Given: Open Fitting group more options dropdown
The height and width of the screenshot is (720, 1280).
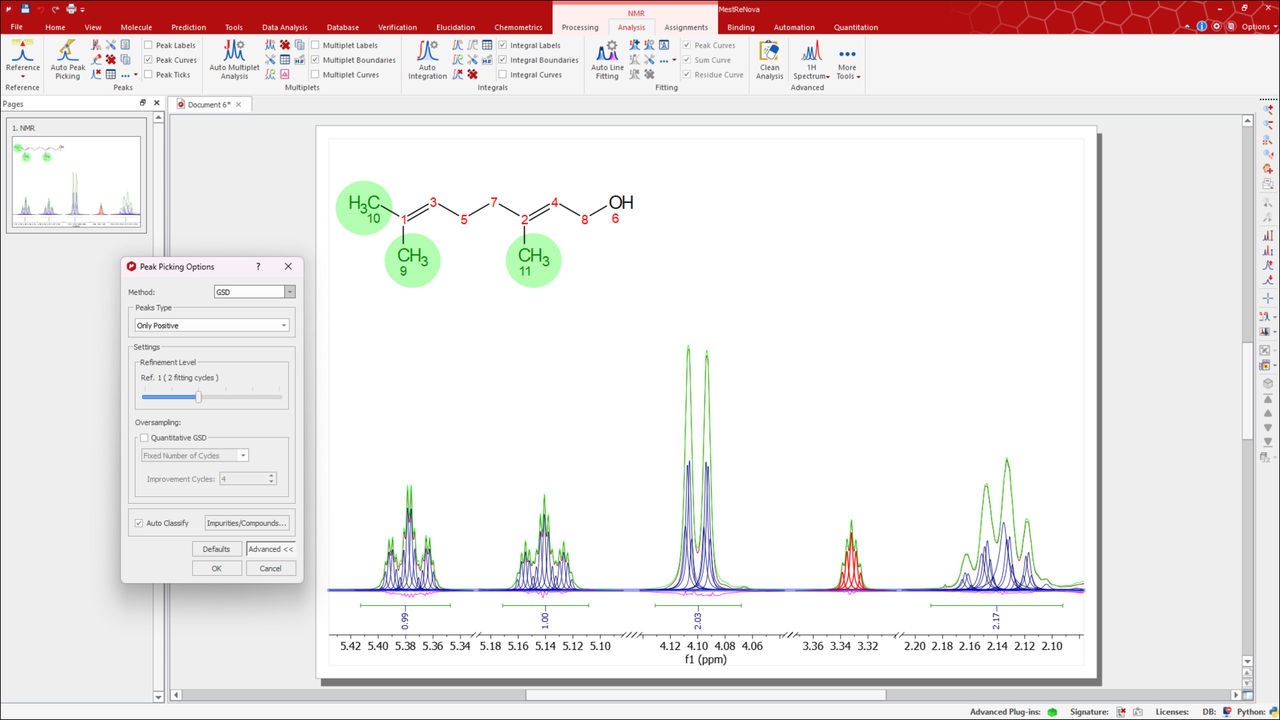Looking at the screenshot, I should (x=674, y=60).
